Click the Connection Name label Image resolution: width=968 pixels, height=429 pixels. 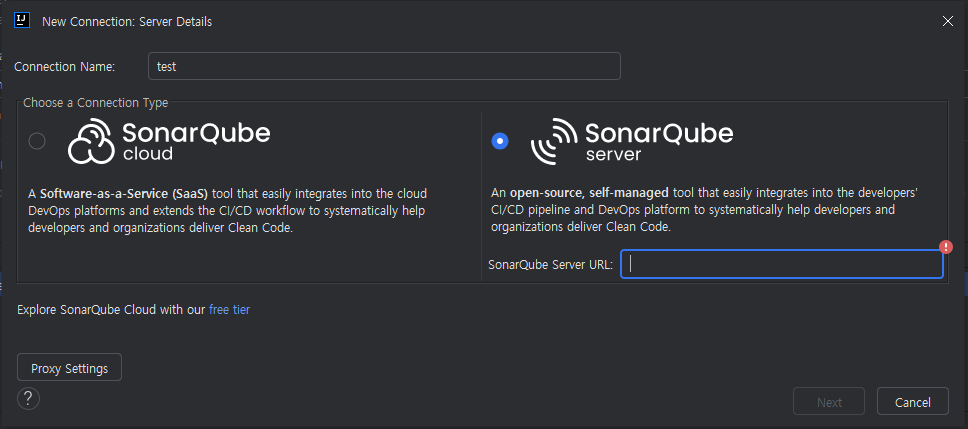tap(65, 66)
